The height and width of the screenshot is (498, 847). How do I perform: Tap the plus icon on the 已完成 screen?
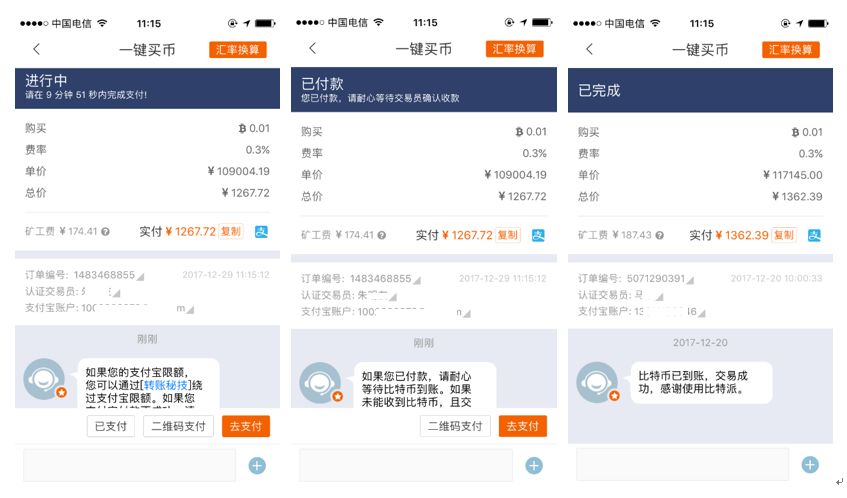coord(810,465)
